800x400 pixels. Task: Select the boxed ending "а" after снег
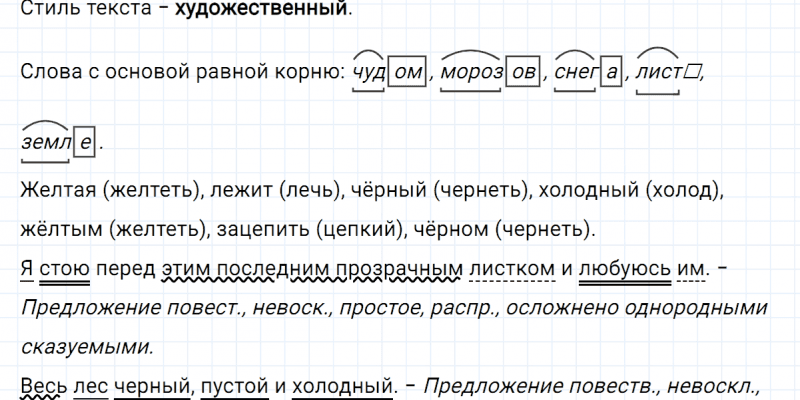[x=610, y=73]
